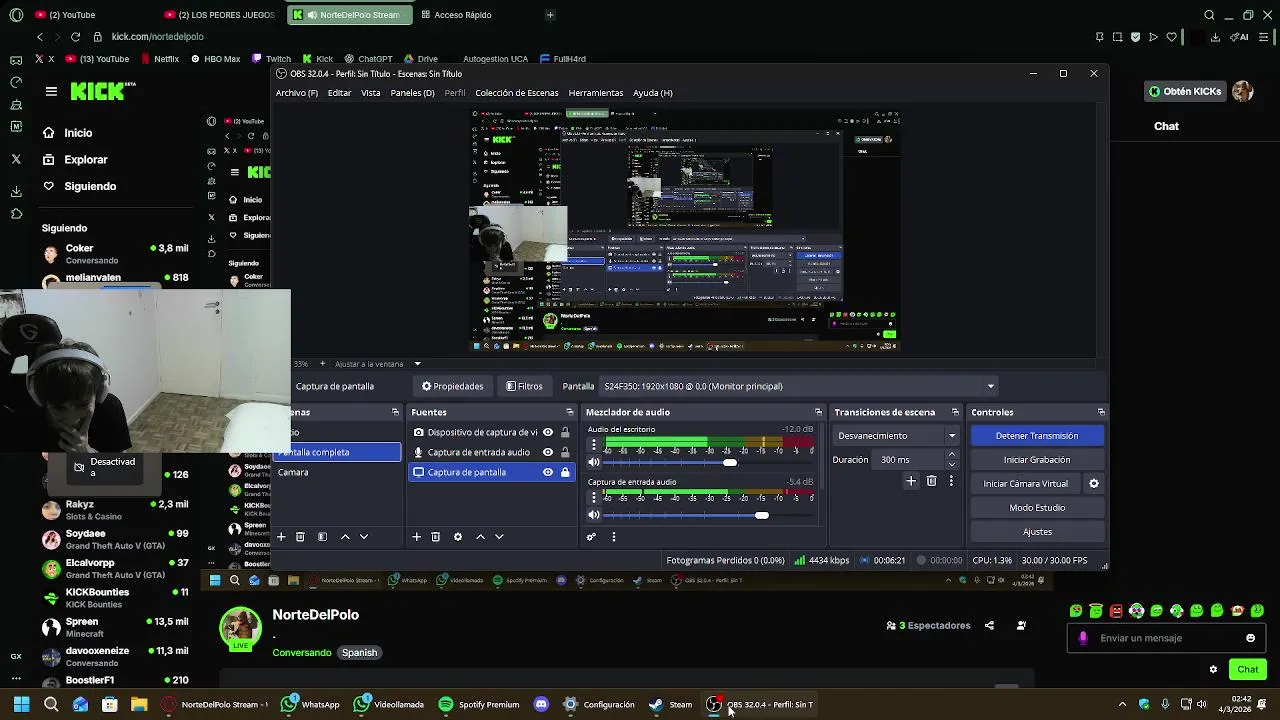Open advanced audio properties gear in mixer
The width and height of the screenshot is (1280, 720).
[x=591, y=537]
